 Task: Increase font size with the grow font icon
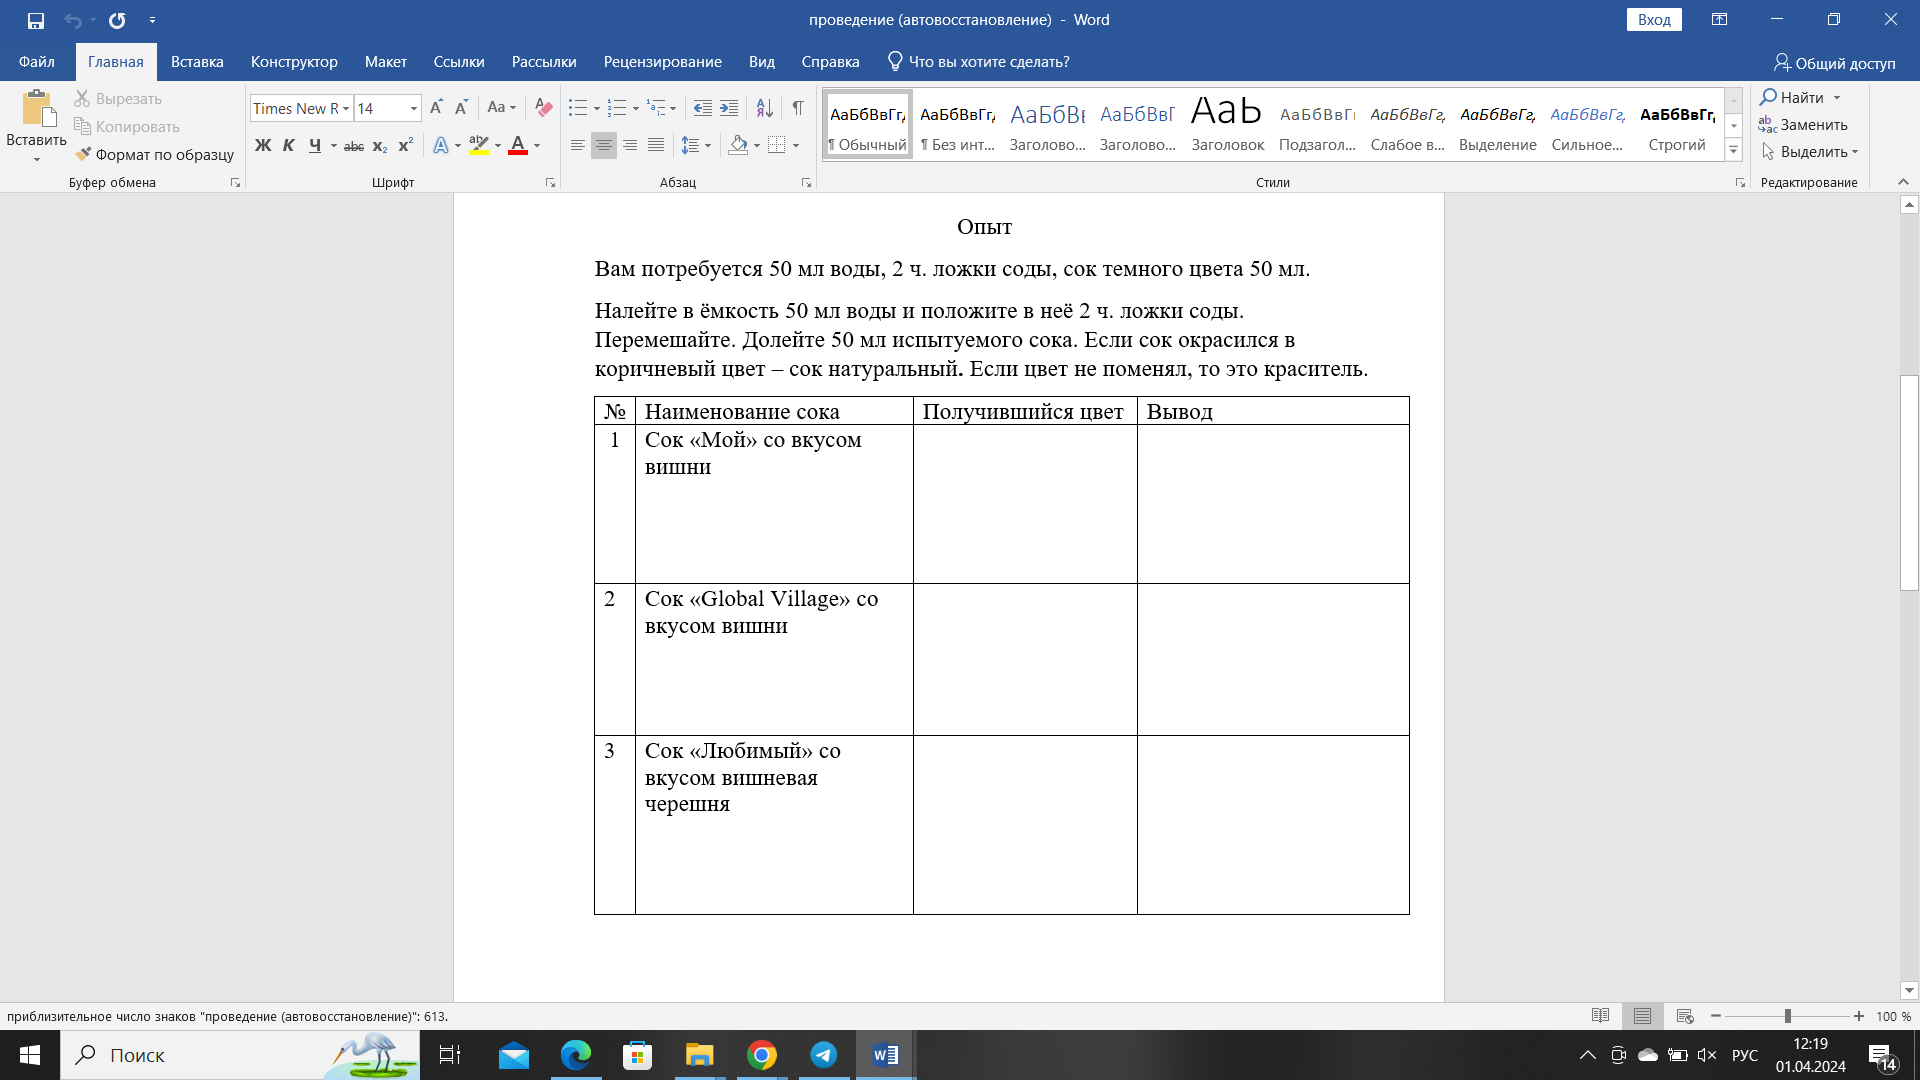pos(436,108)
